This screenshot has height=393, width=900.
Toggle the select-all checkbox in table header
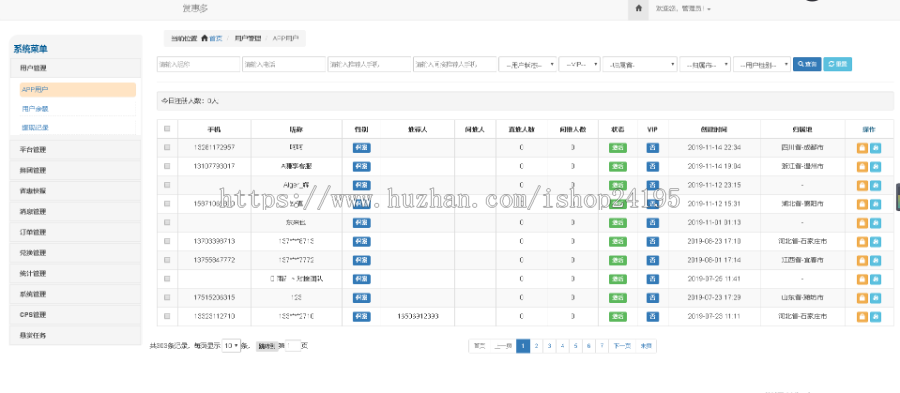tap(167, 129)
